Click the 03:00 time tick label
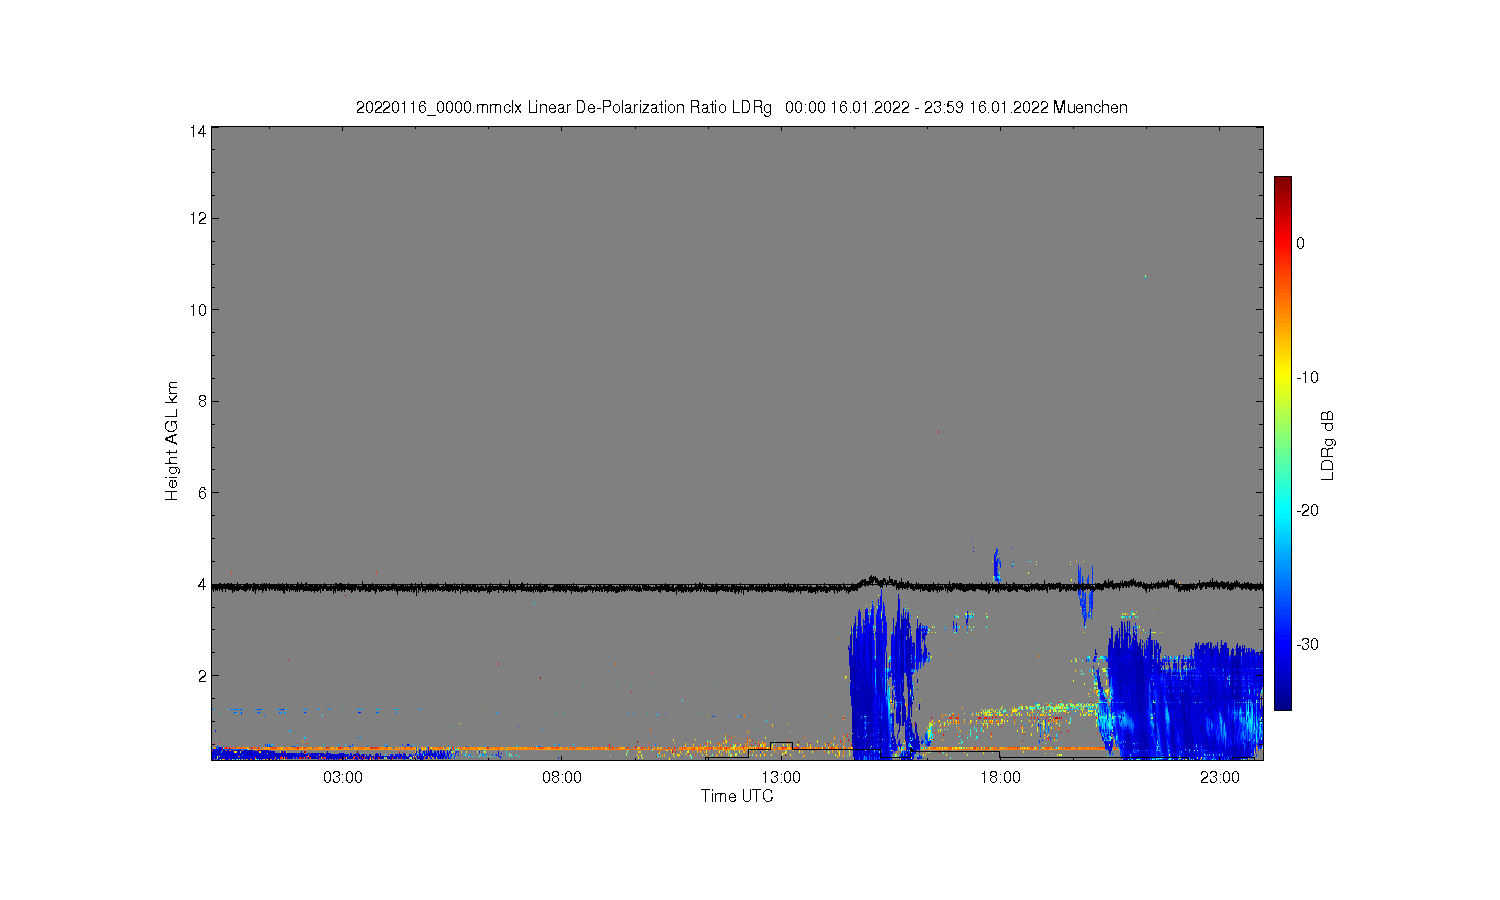 343,778
